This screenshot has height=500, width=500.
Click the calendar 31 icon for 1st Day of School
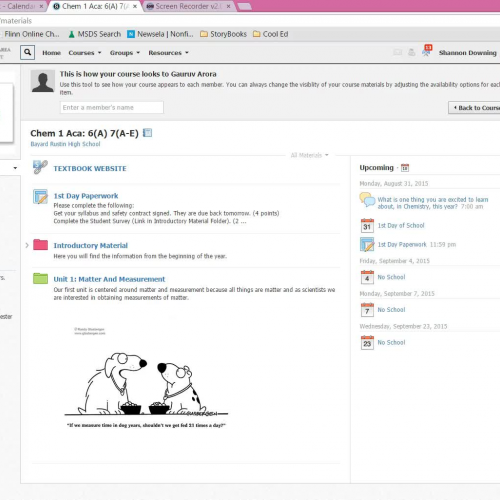367,225
